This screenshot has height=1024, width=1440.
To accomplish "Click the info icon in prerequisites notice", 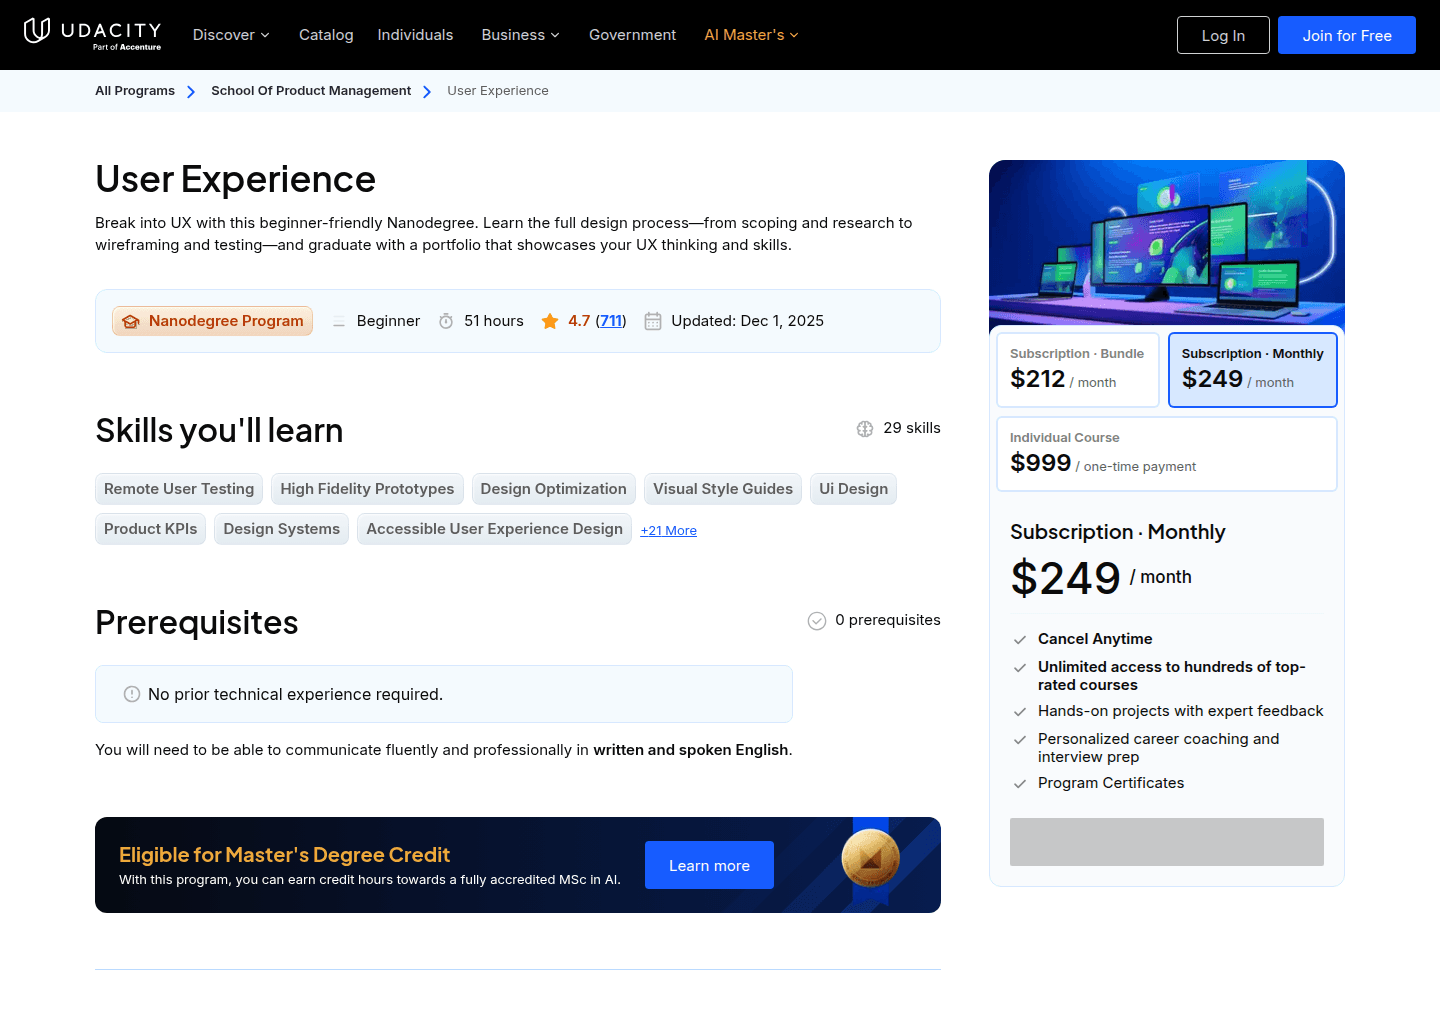I will click(131, 693).
